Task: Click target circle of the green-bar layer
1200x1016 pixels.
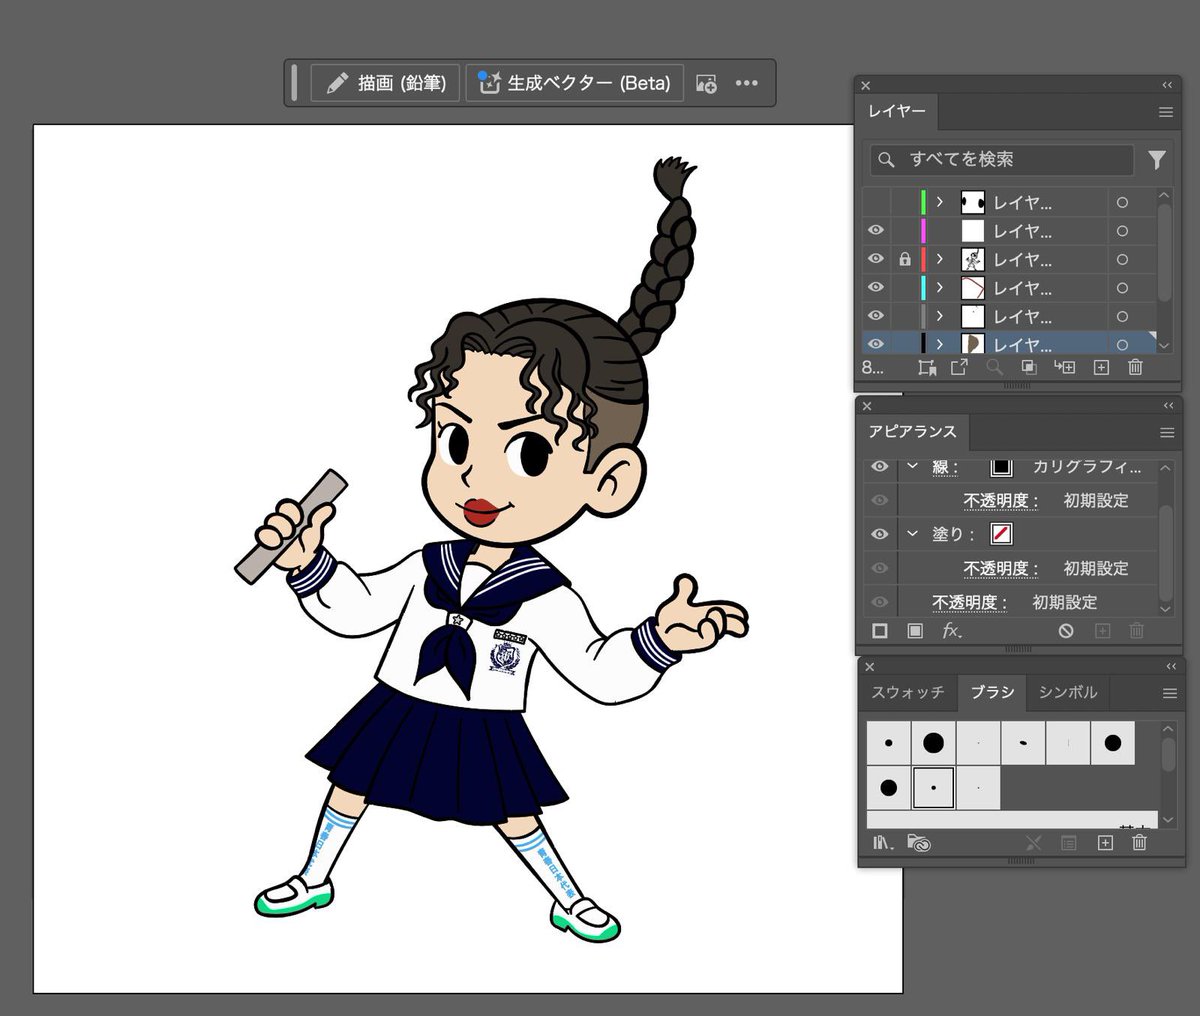Action: point(1122,203)
